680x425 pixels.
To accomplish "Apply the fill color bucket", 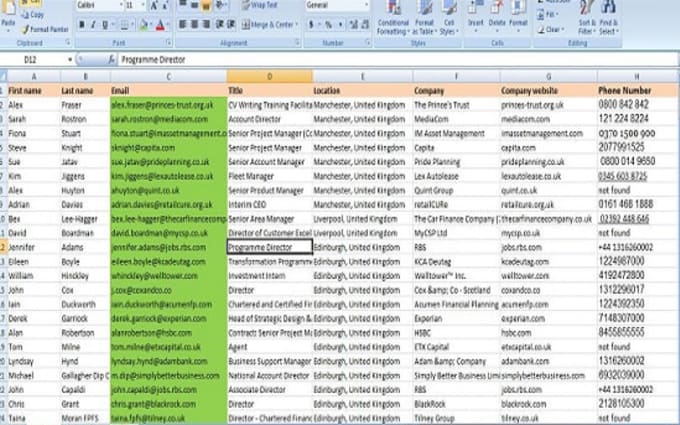I will click(x=143, y=25).
